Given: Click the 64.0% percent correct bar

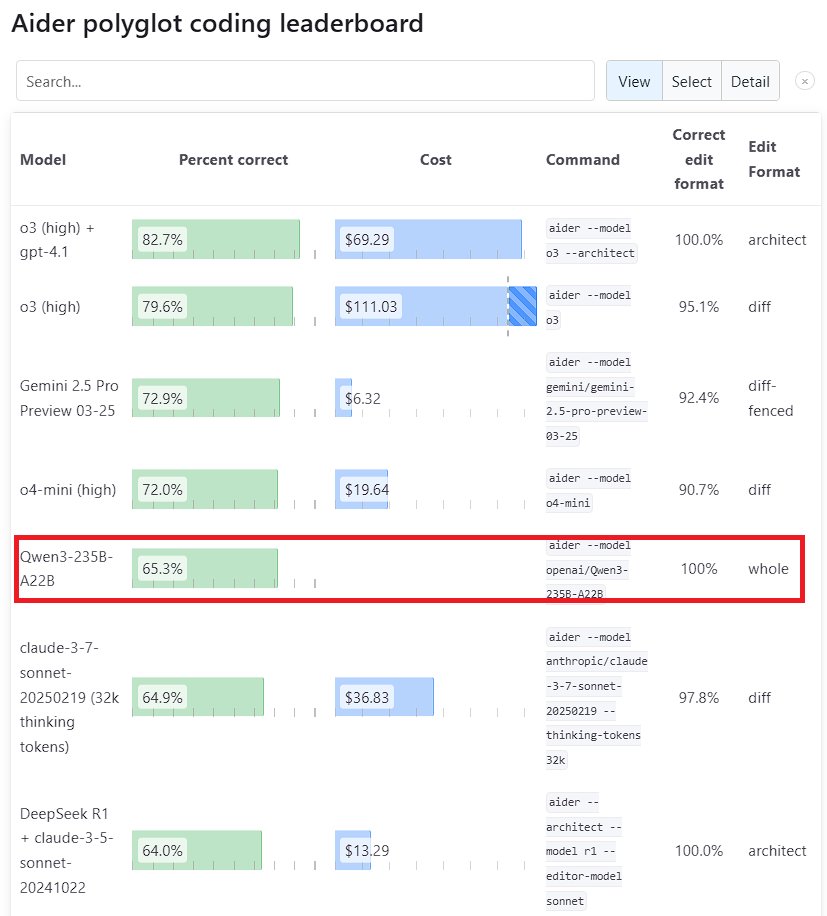Looking at the screenshot, I should pyautogui.click(x=197, y=851).
